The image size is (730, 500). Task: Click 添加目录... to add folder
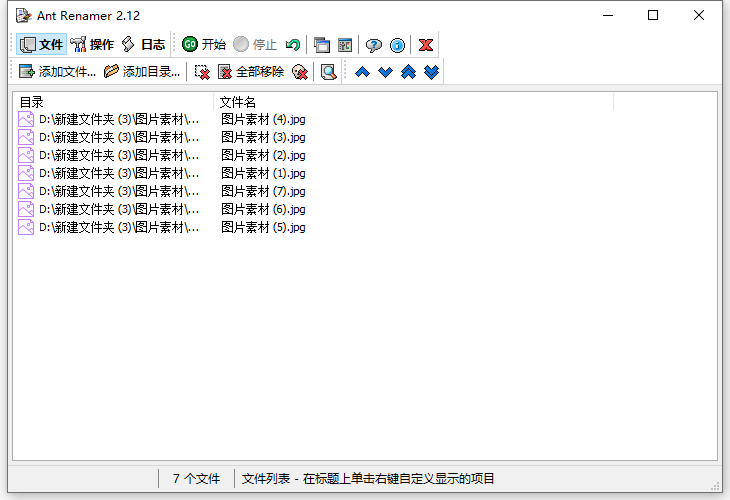point(142,72)
